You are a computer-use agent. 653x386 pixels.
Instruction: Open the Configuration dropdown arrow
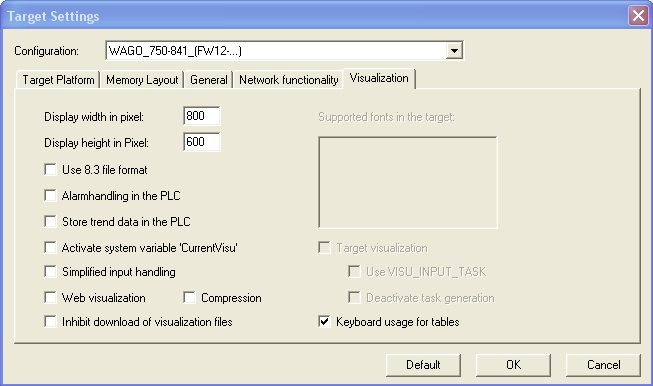coord(454,51)
